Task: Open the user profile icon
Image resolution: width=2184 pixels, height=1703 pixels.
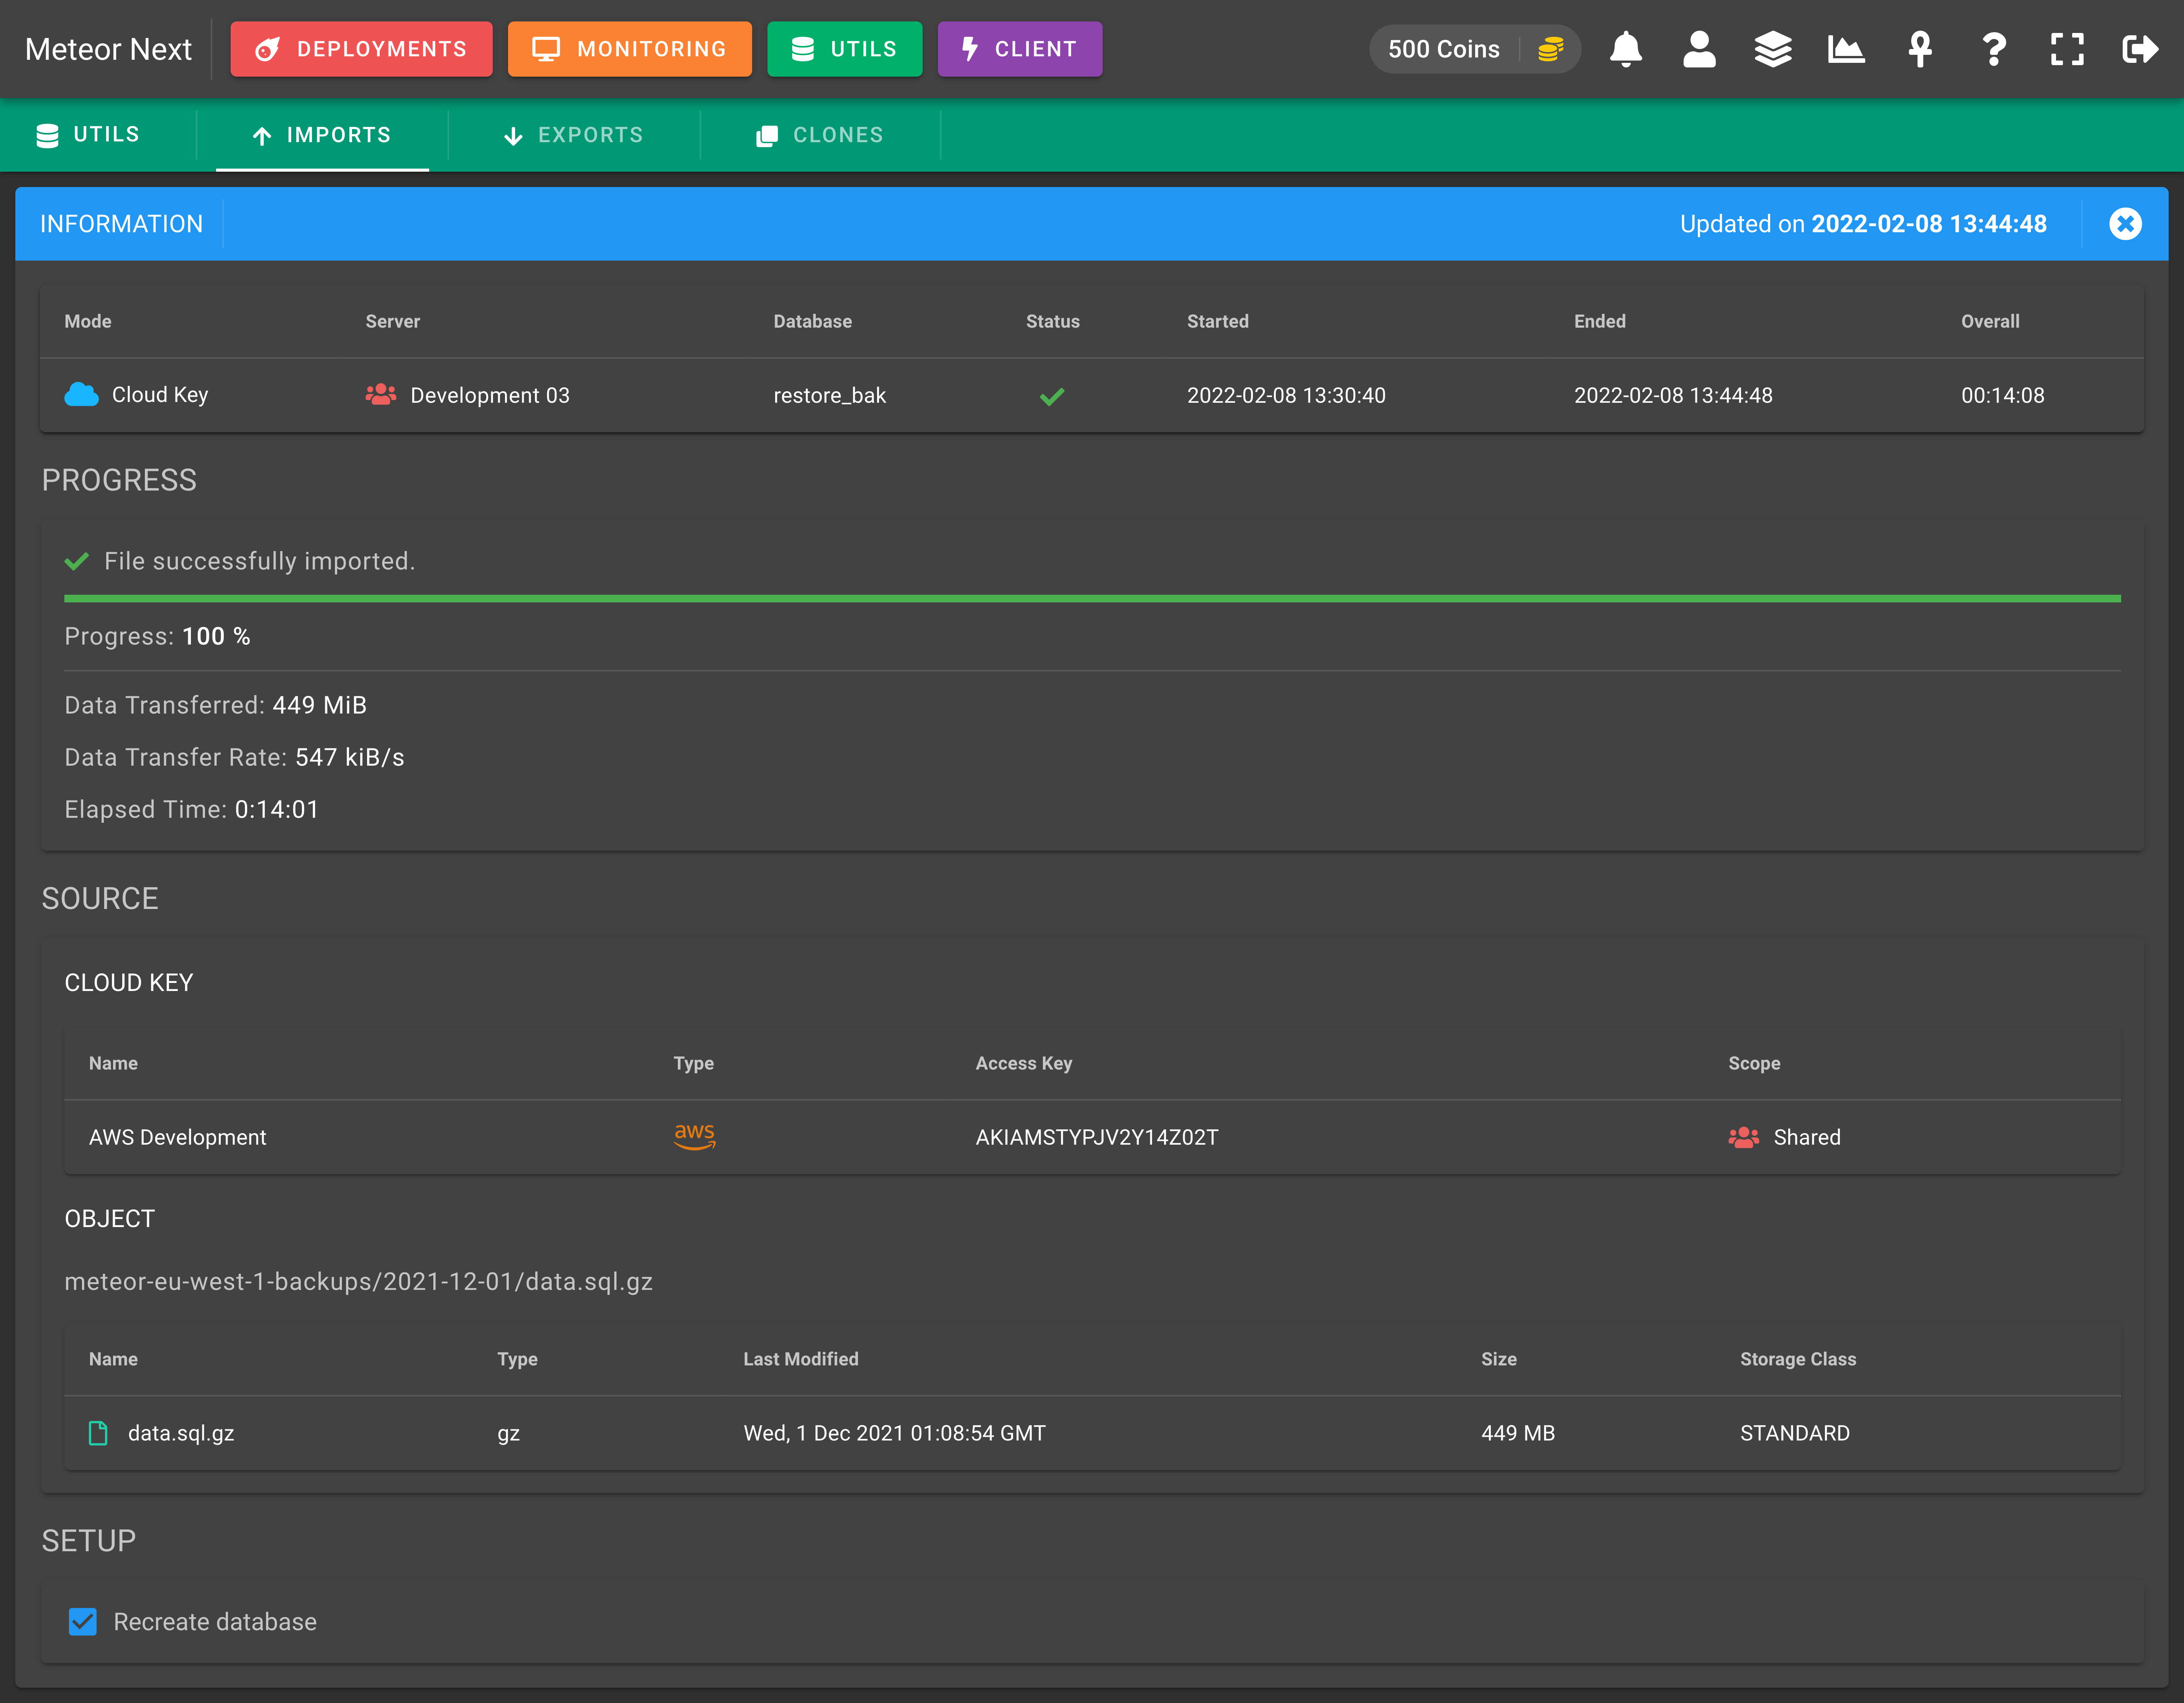Action: pyautogui.click(x=1699, y=49)
